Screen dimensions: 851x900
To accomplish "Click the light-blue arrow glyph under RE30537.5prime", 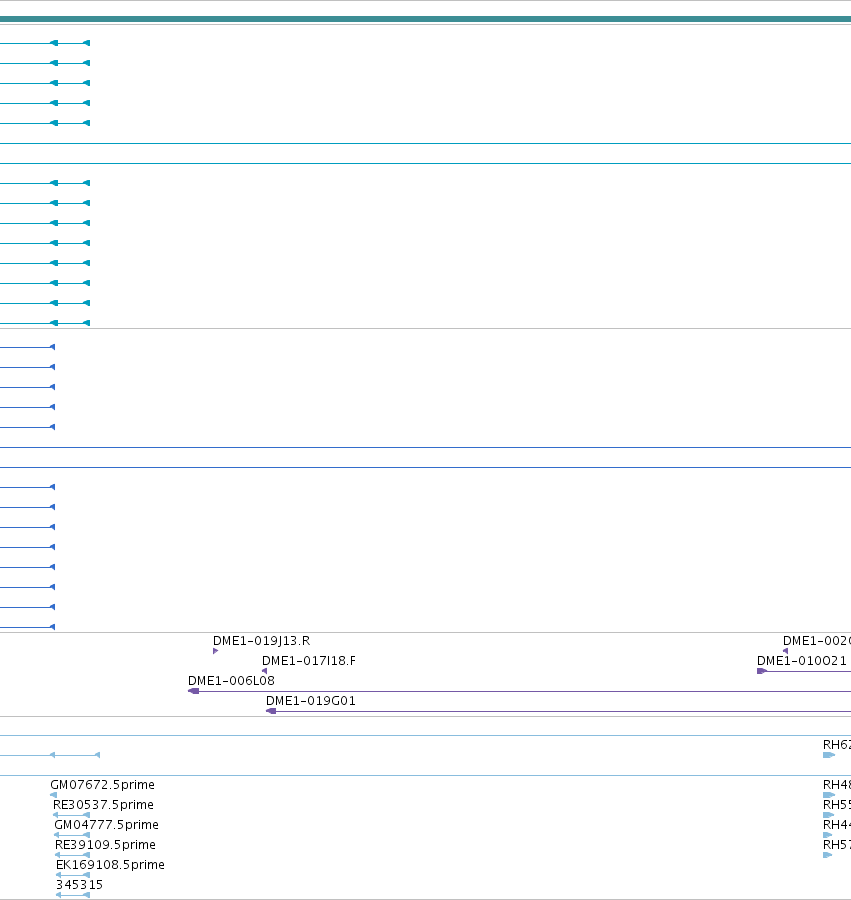I will (x=71, y=815).
